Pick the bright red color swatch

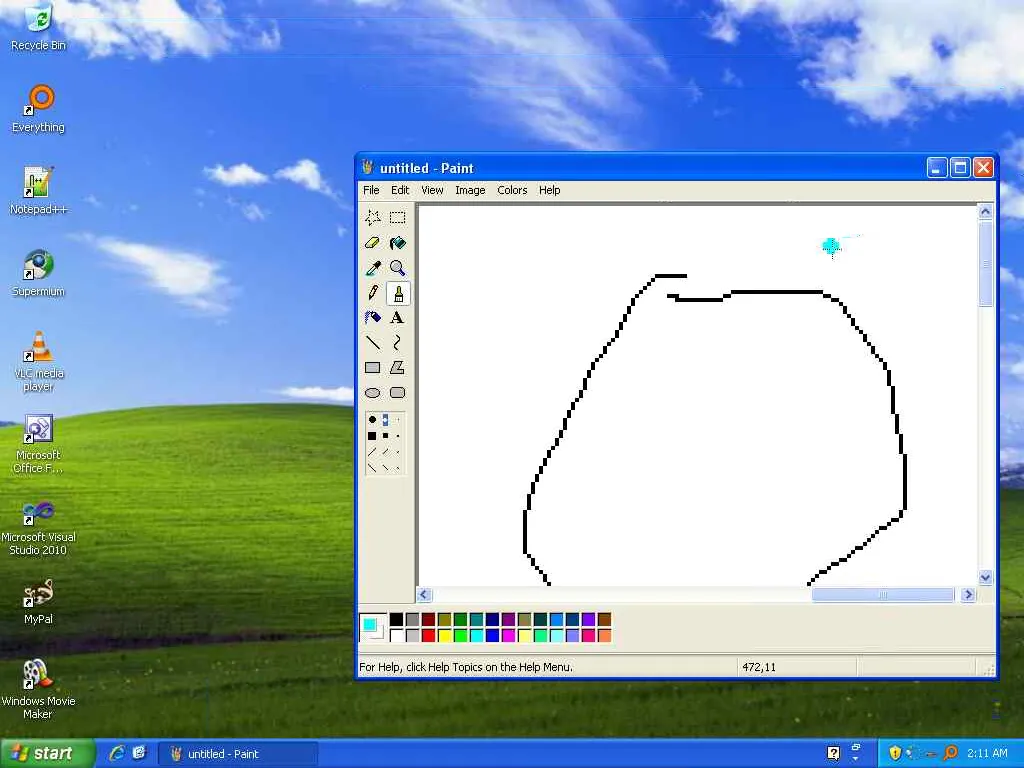(x=428, y=635)
